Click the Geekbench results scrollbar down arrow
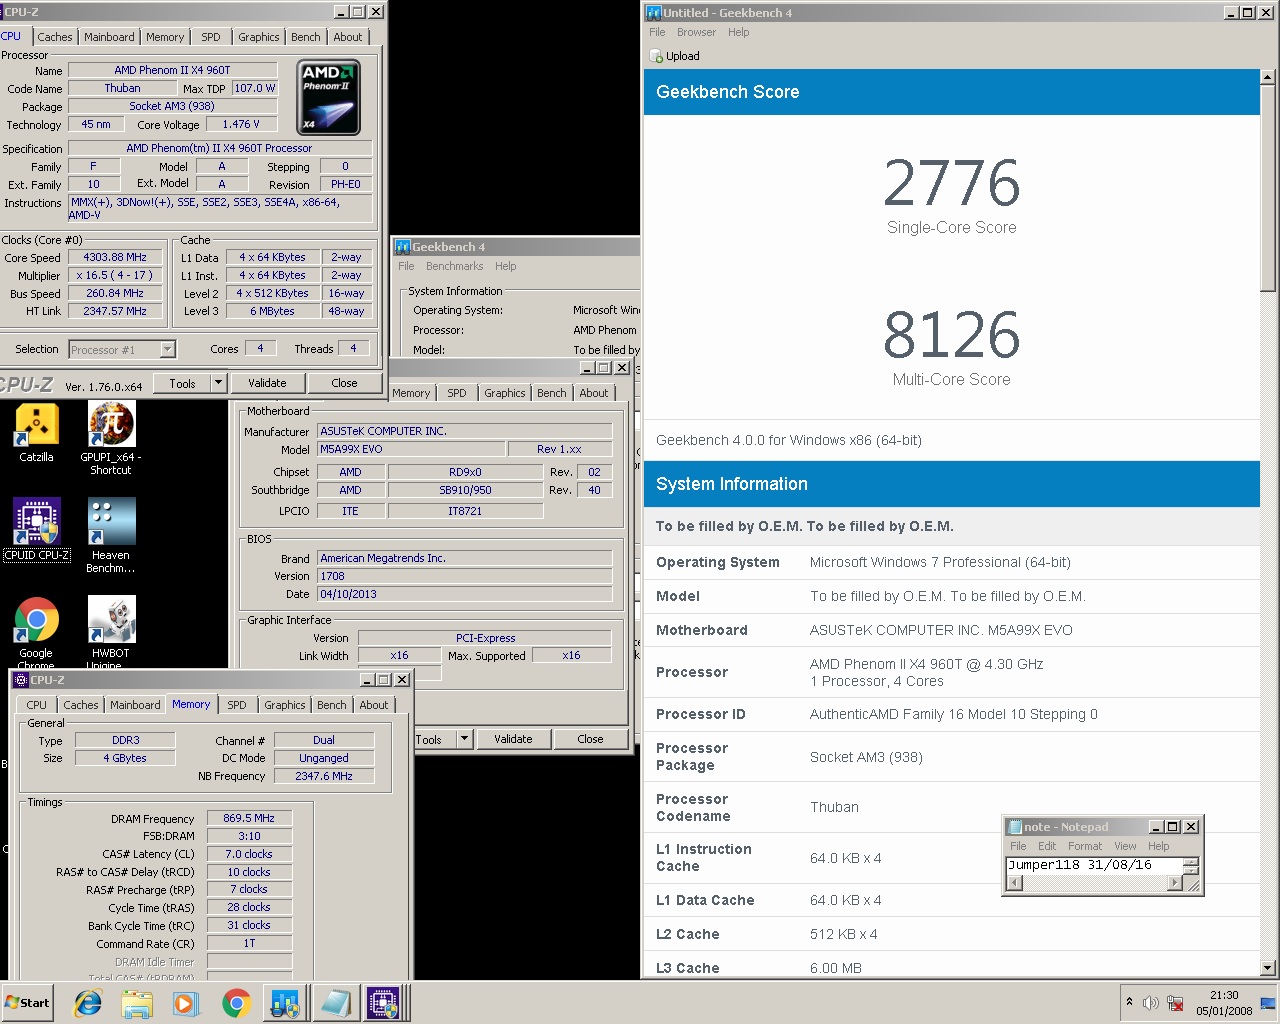 (1268, 968)
